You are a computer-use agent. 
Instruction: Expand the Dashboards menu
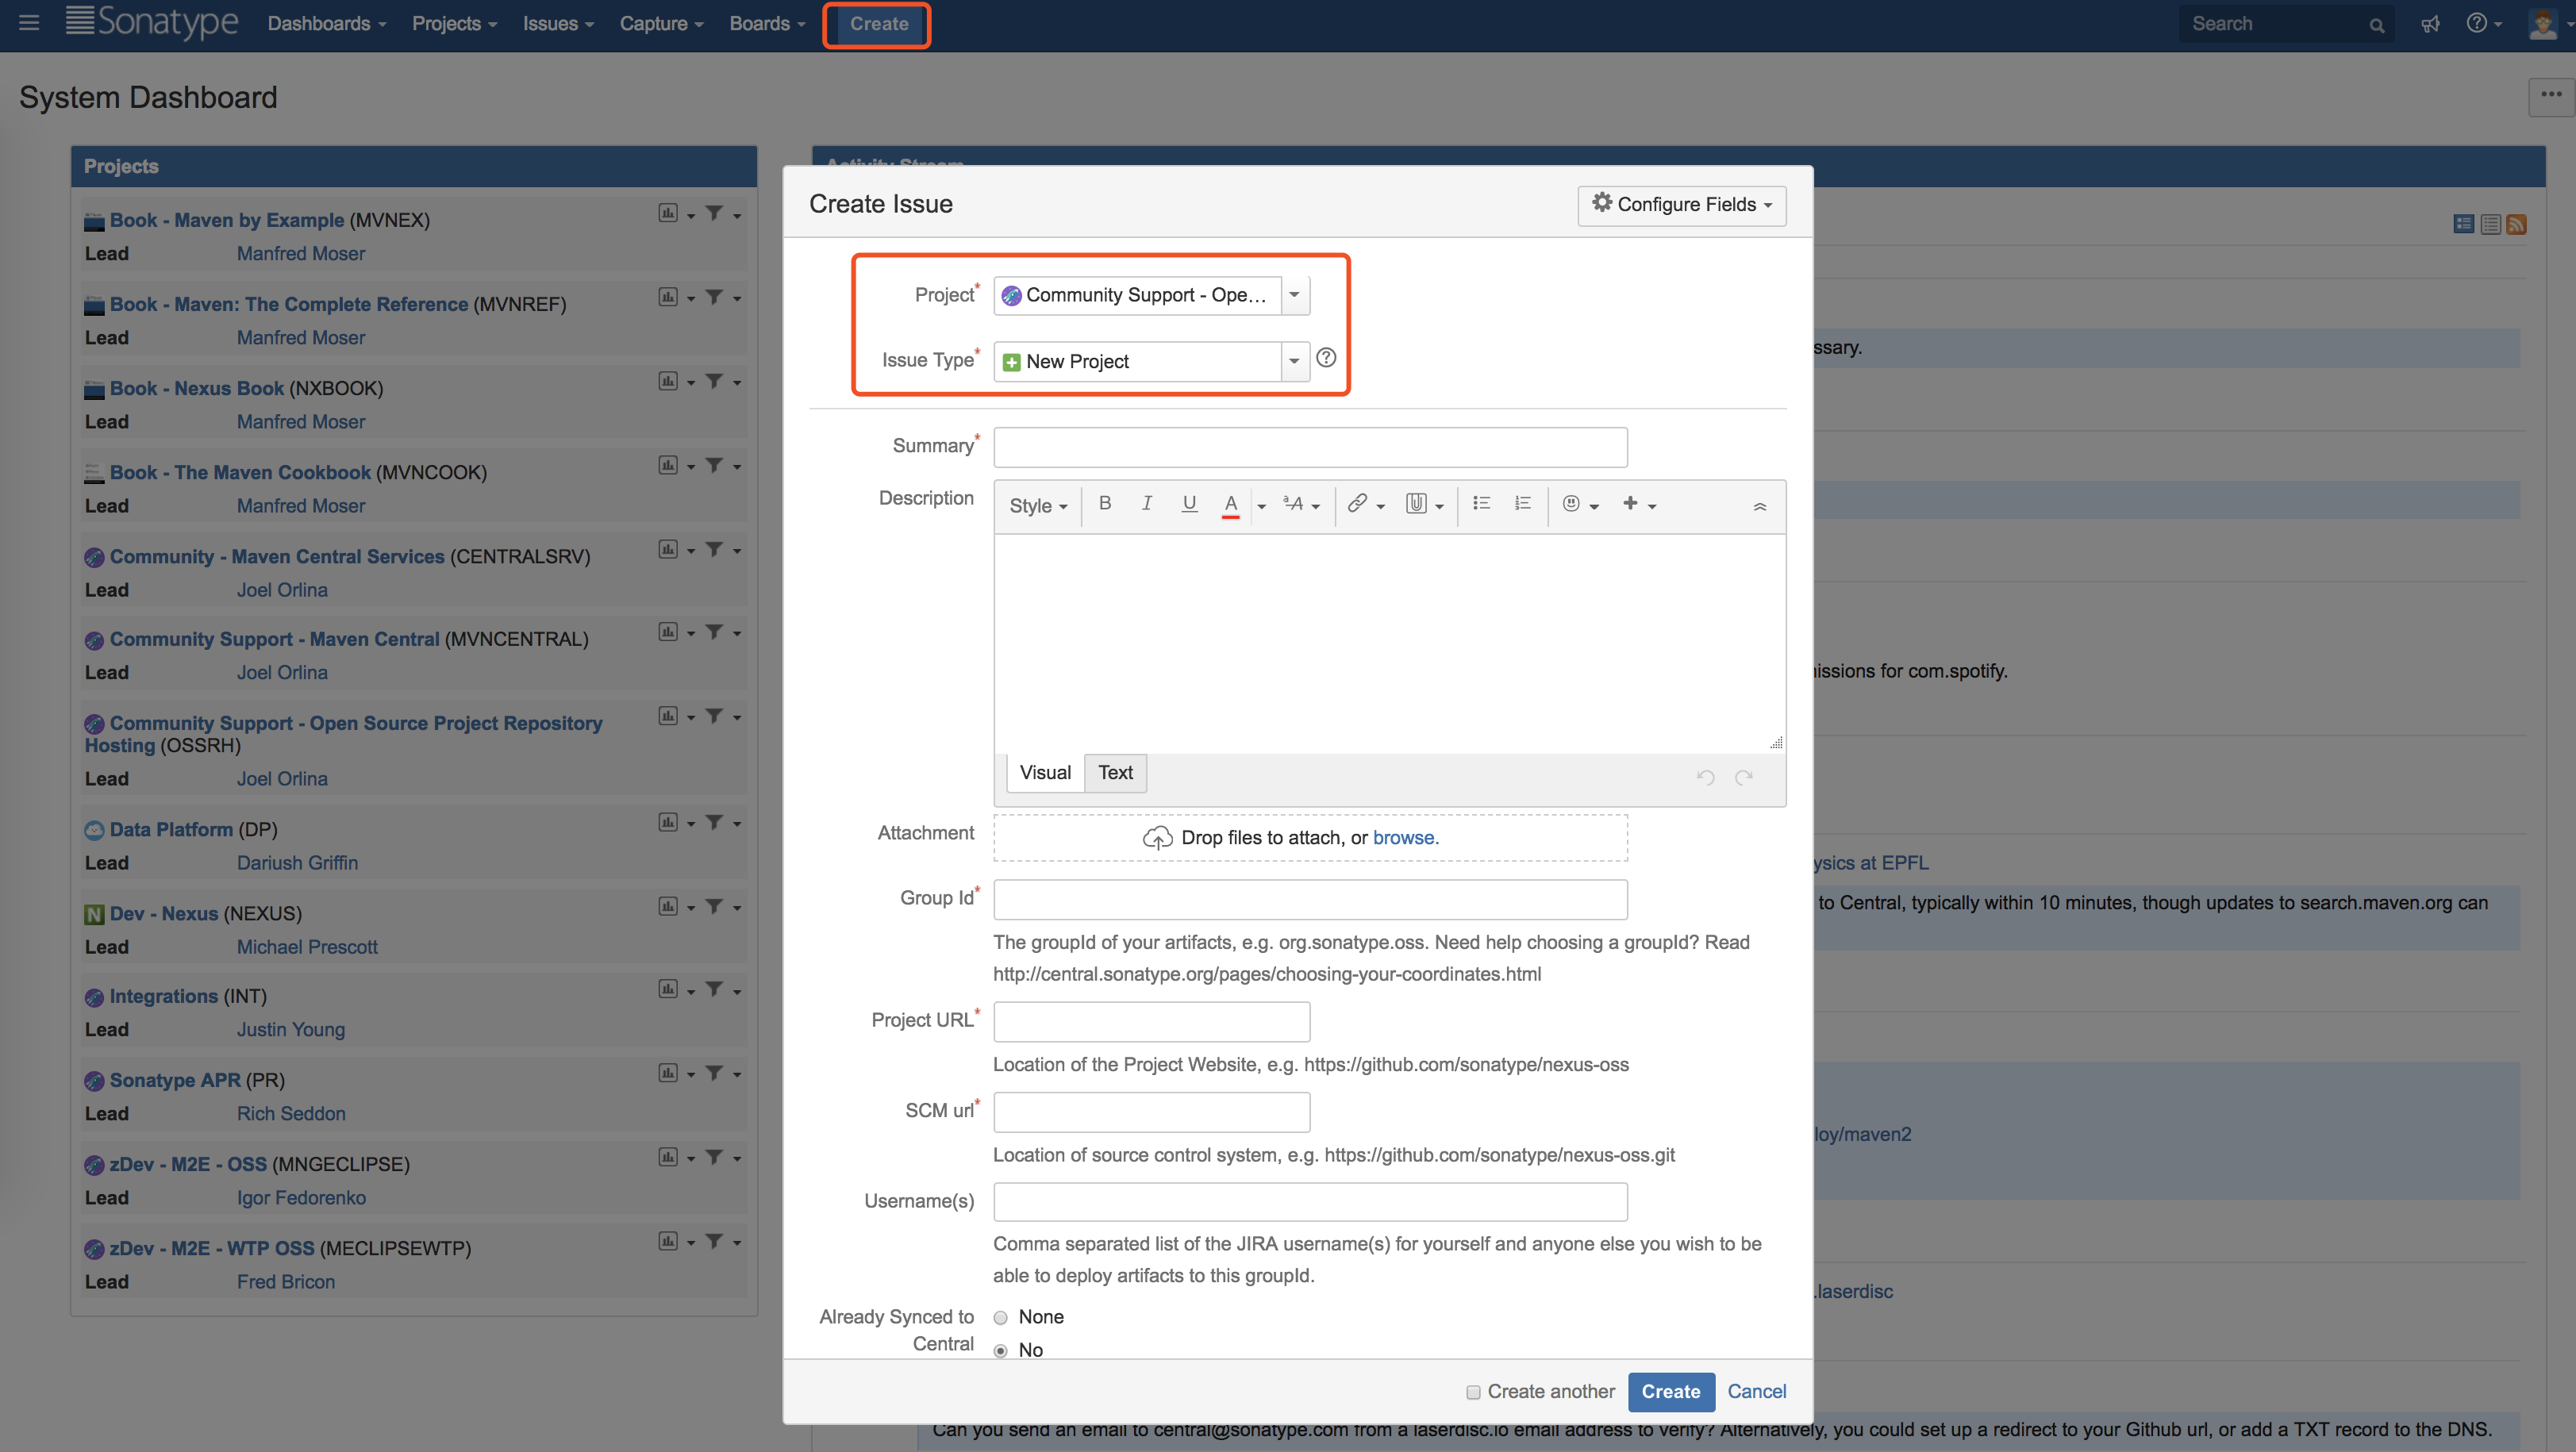(326, 23)
